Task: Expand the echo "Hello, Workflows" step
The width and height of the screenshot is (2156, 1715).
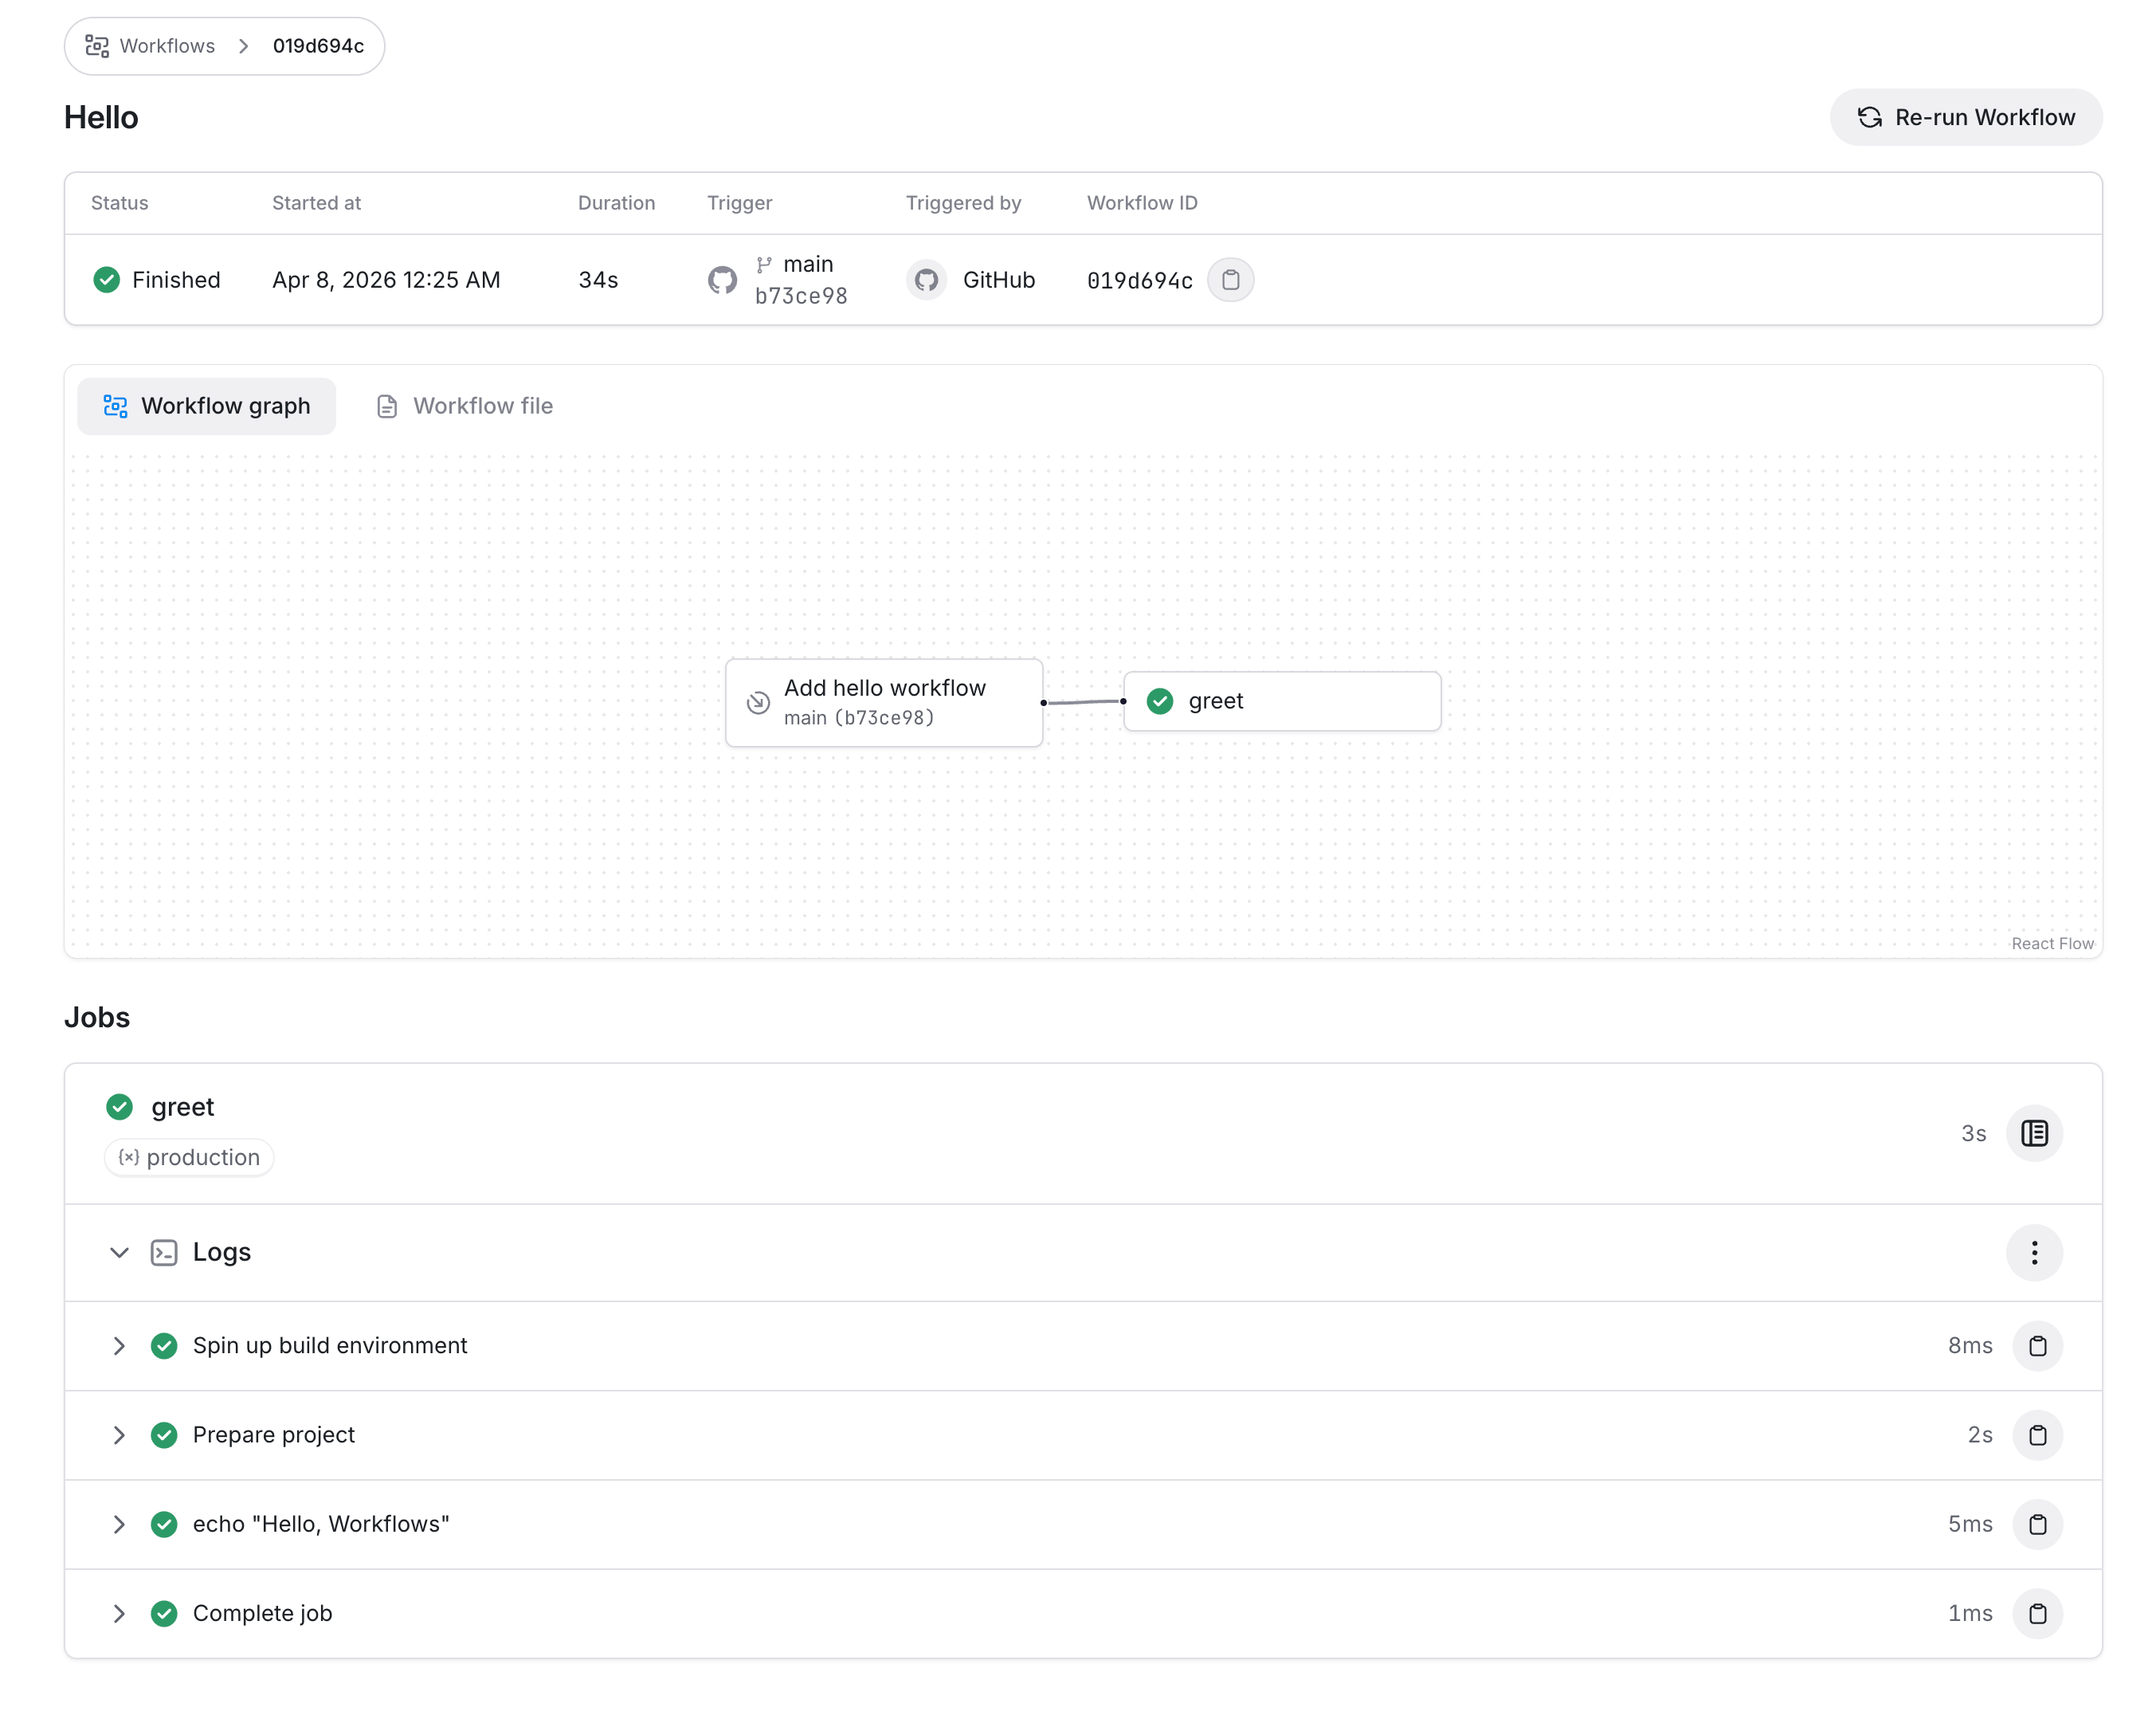Action: point(119,1524)
